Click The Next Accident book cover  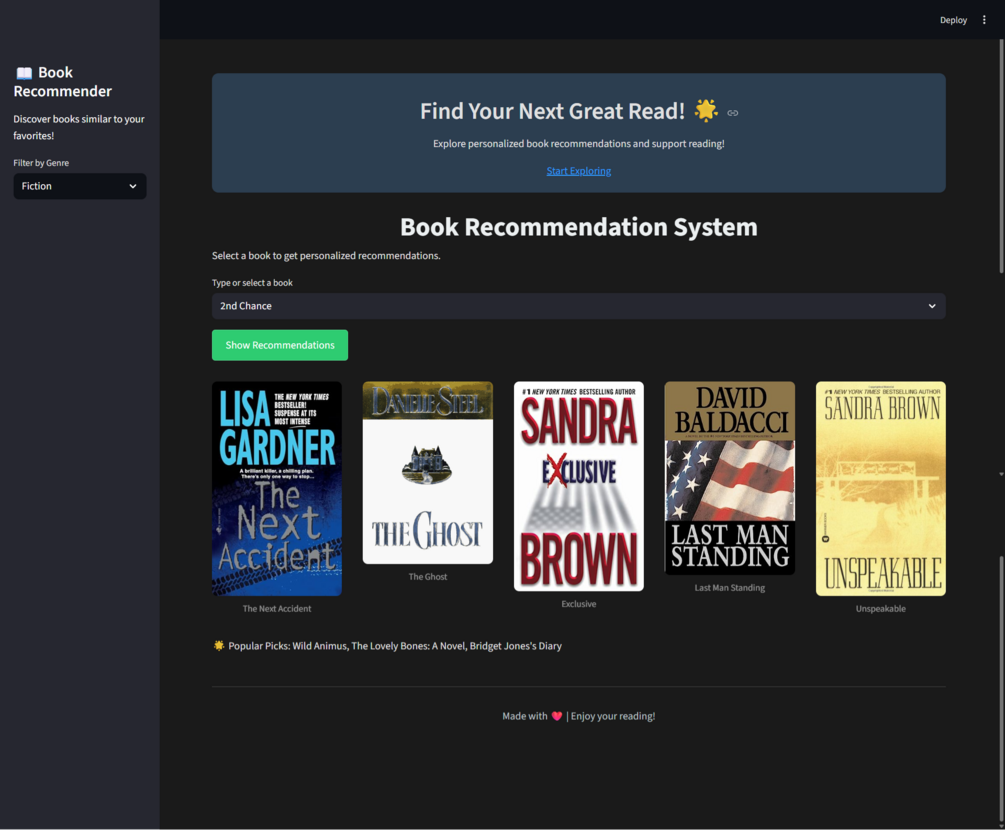pyautogui.click(x=277, y=488)
